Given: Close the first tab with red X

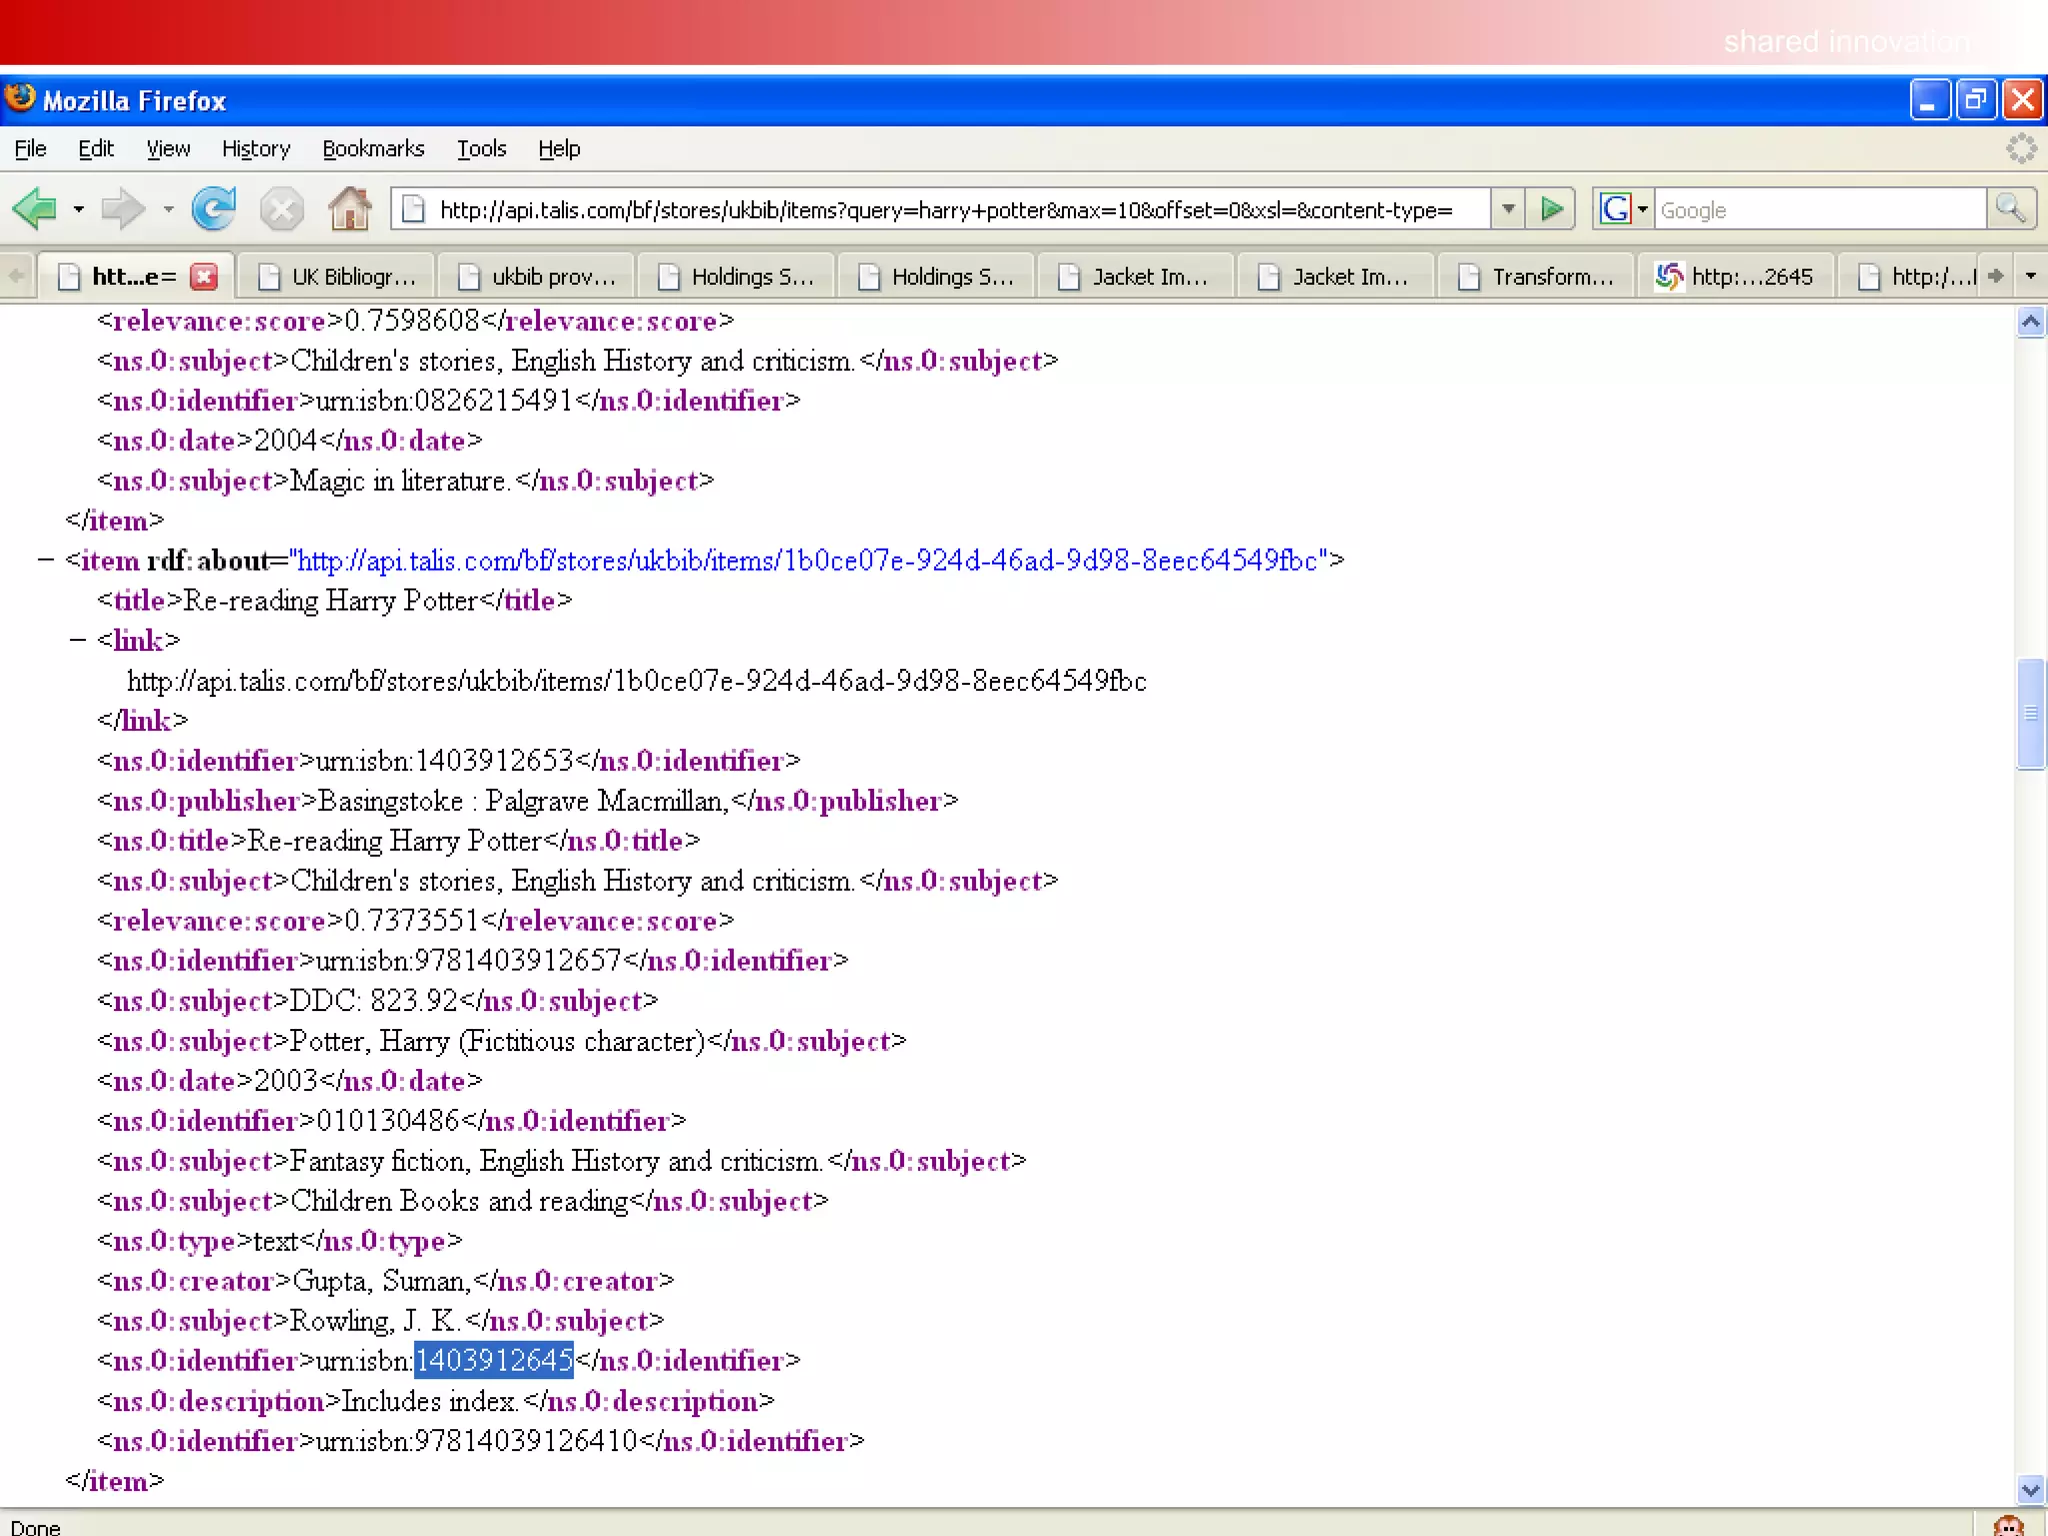Looking at the screenshot, I should point(204,277).
